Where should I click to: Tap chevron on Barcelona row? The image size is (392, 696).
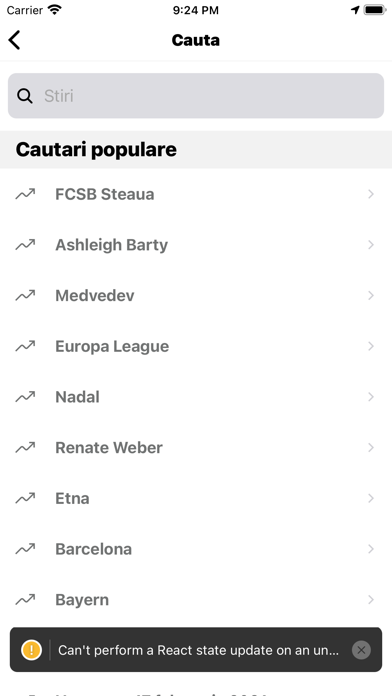(371, 549)
